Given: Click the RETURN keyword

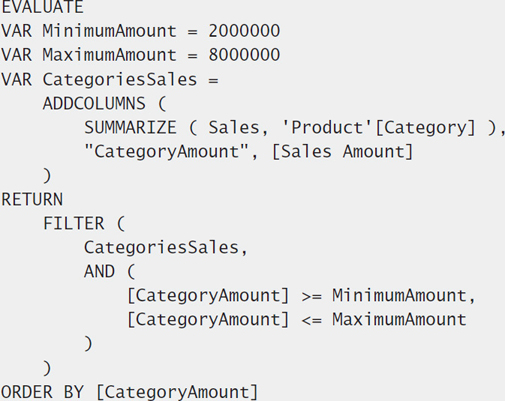Looking at the screenshot, I should pyautogui.click(x=32, y=199).
